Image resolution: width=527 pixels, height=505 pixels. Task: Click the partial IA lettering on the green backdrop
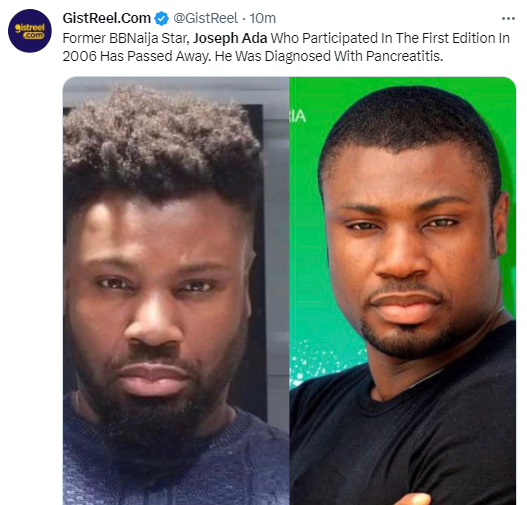297,116
